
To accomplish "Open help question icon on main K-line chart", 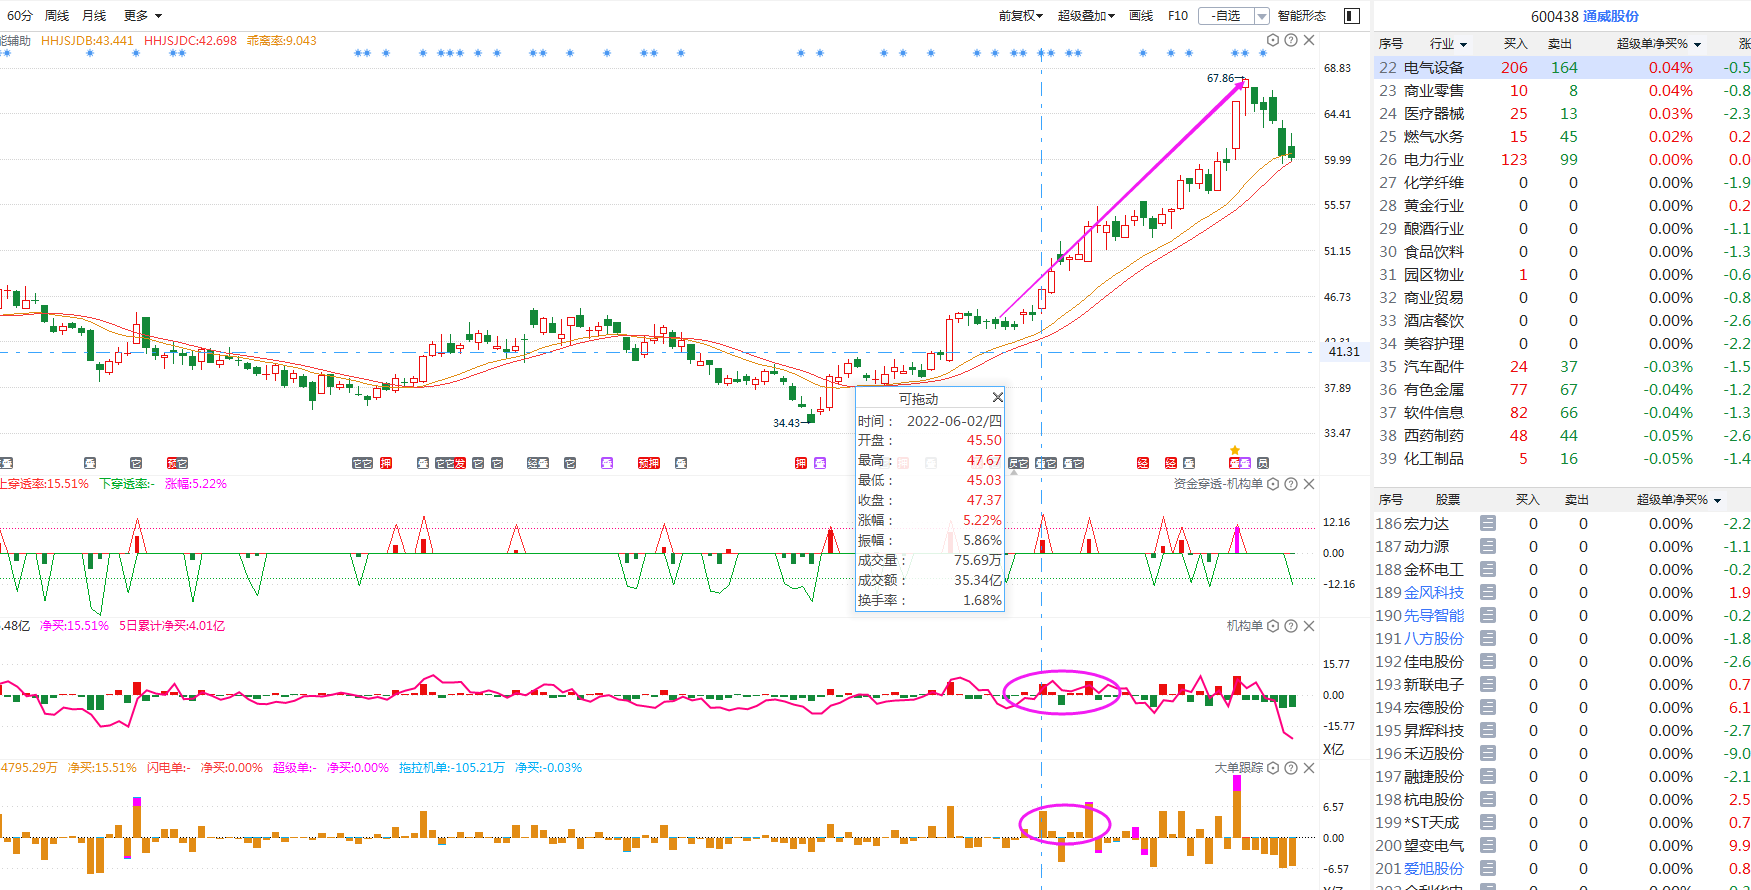I will click(x=1291, y=40).
